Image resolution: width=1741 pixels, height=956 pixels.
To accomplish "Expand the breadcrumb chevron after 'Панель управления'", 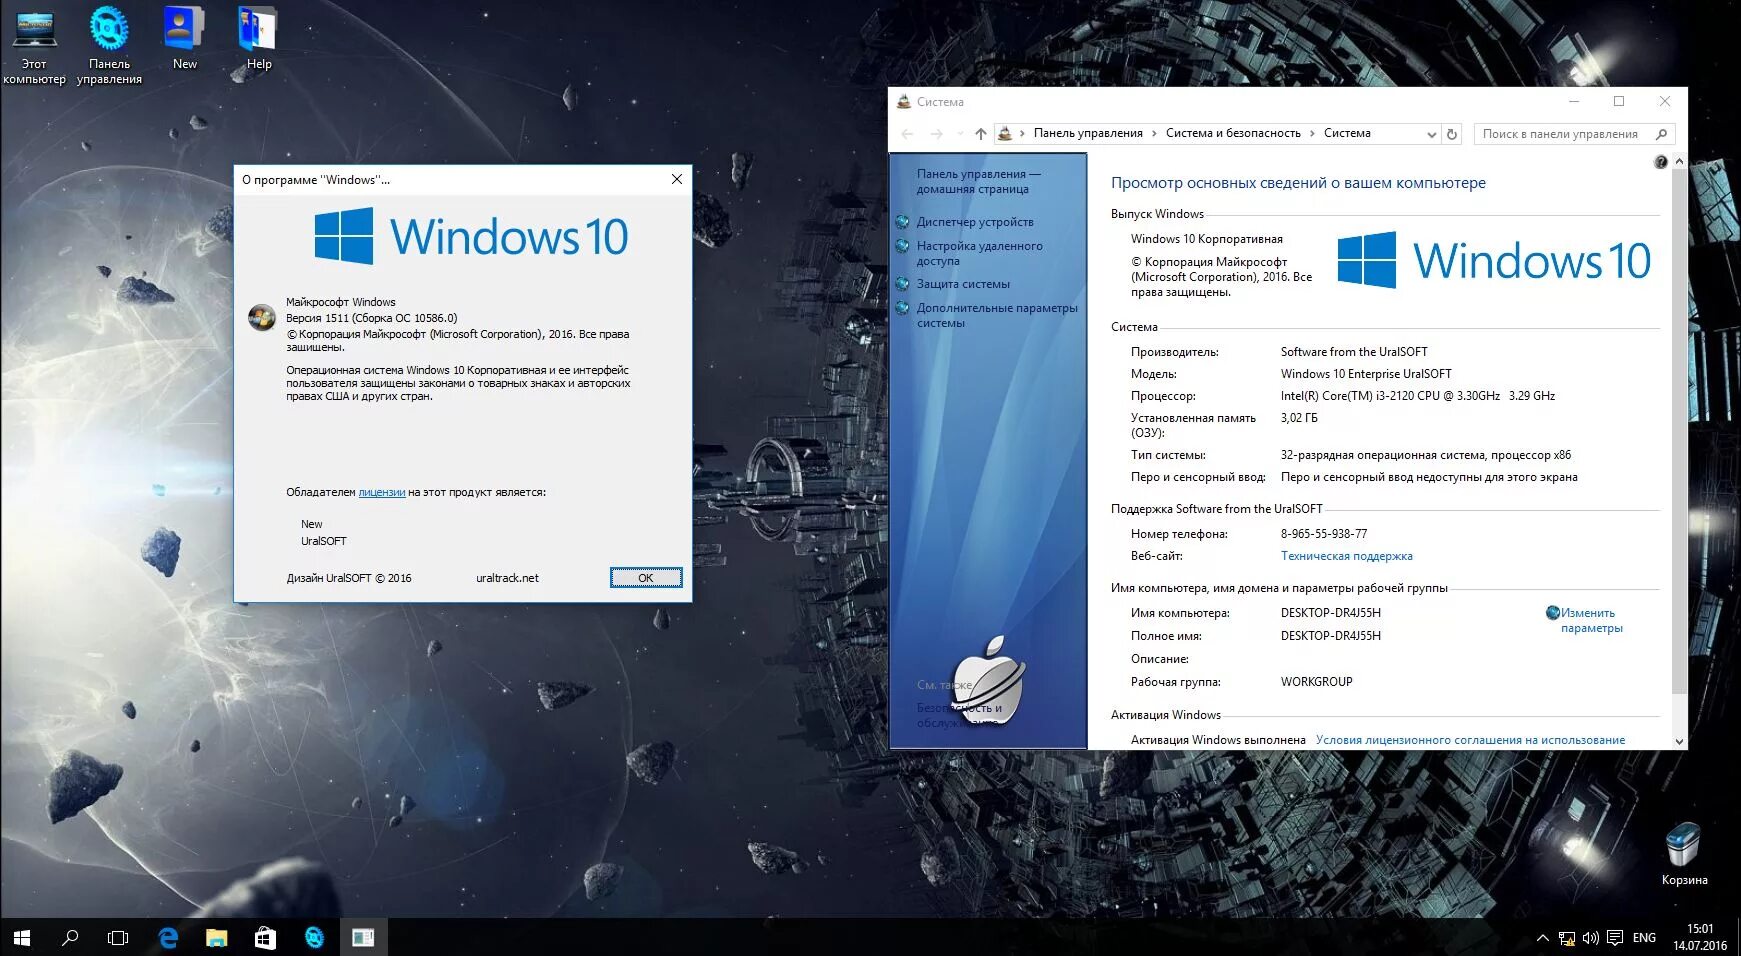I will click(x=1154, y=134).
